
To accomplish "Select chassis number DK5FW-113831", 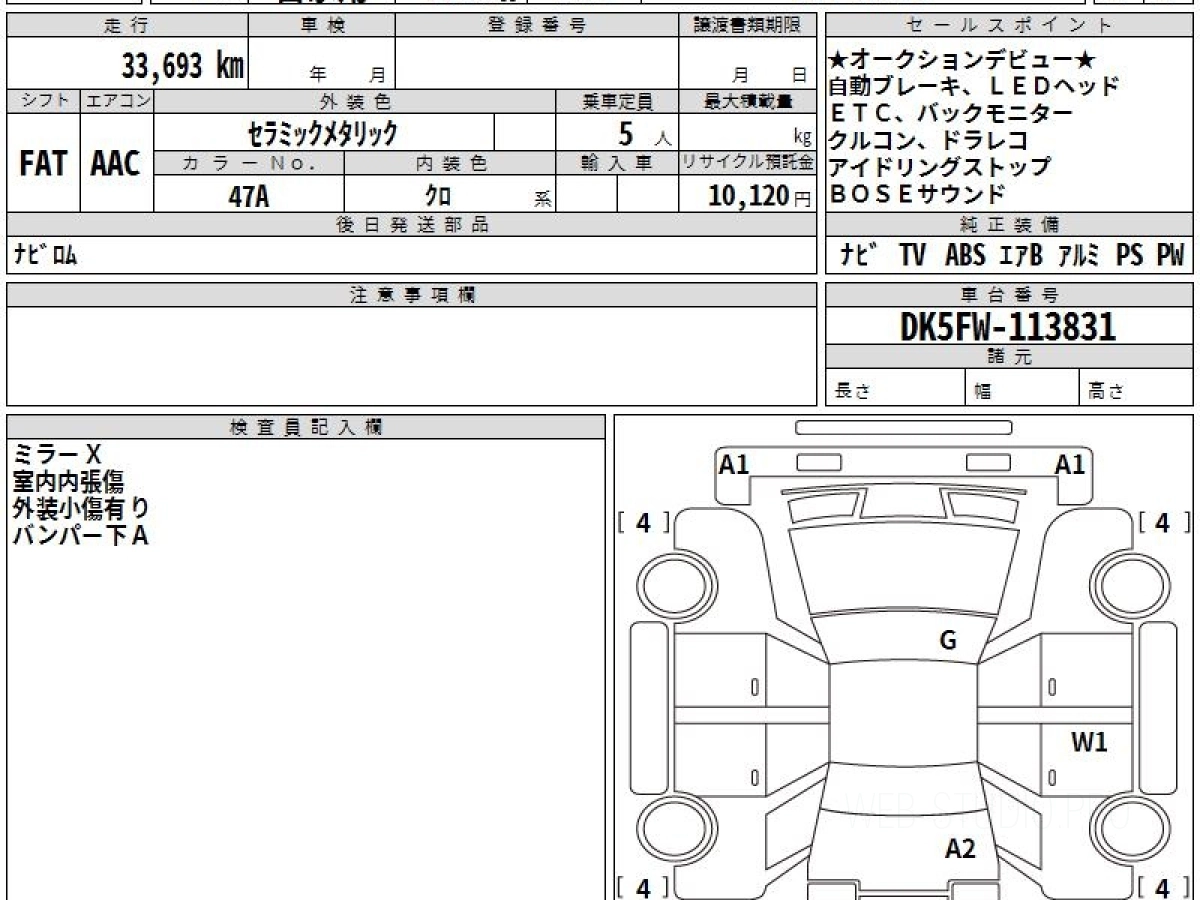I will 1008,326.
